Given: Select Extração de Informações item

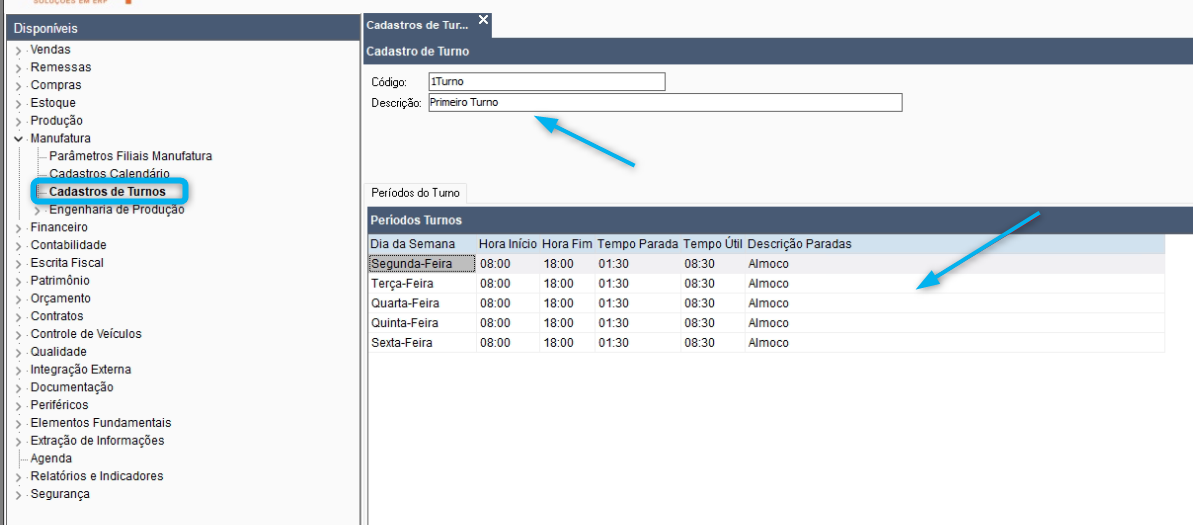Looking at the screenshot, I should point(97,441).
